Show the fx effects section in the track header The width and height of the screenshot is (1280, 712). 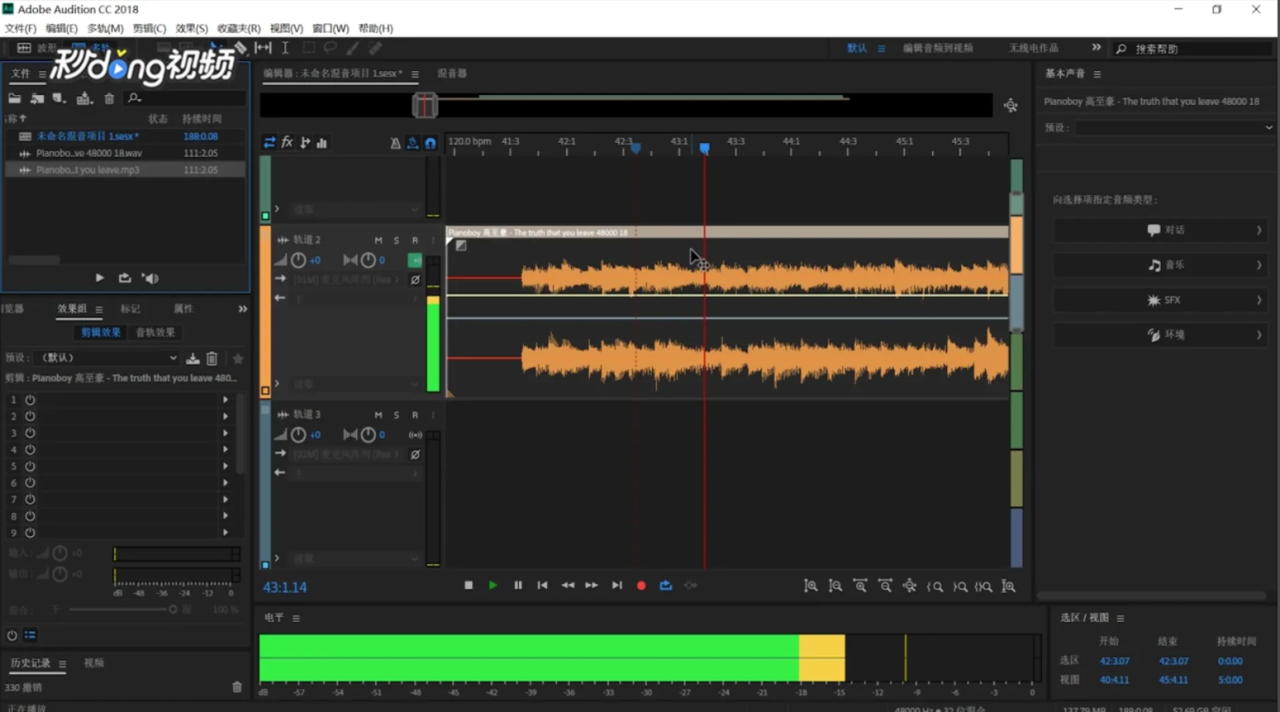click(x=287, y=143)
